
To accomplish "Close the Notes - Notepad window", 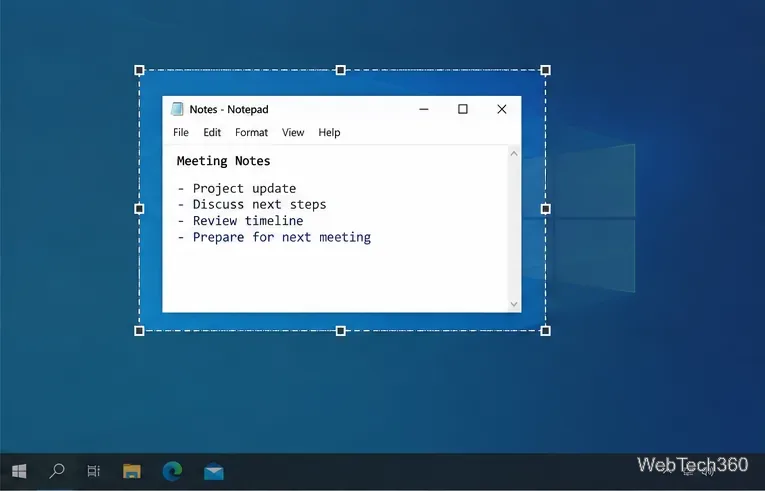I will click(x=502, y=109).
